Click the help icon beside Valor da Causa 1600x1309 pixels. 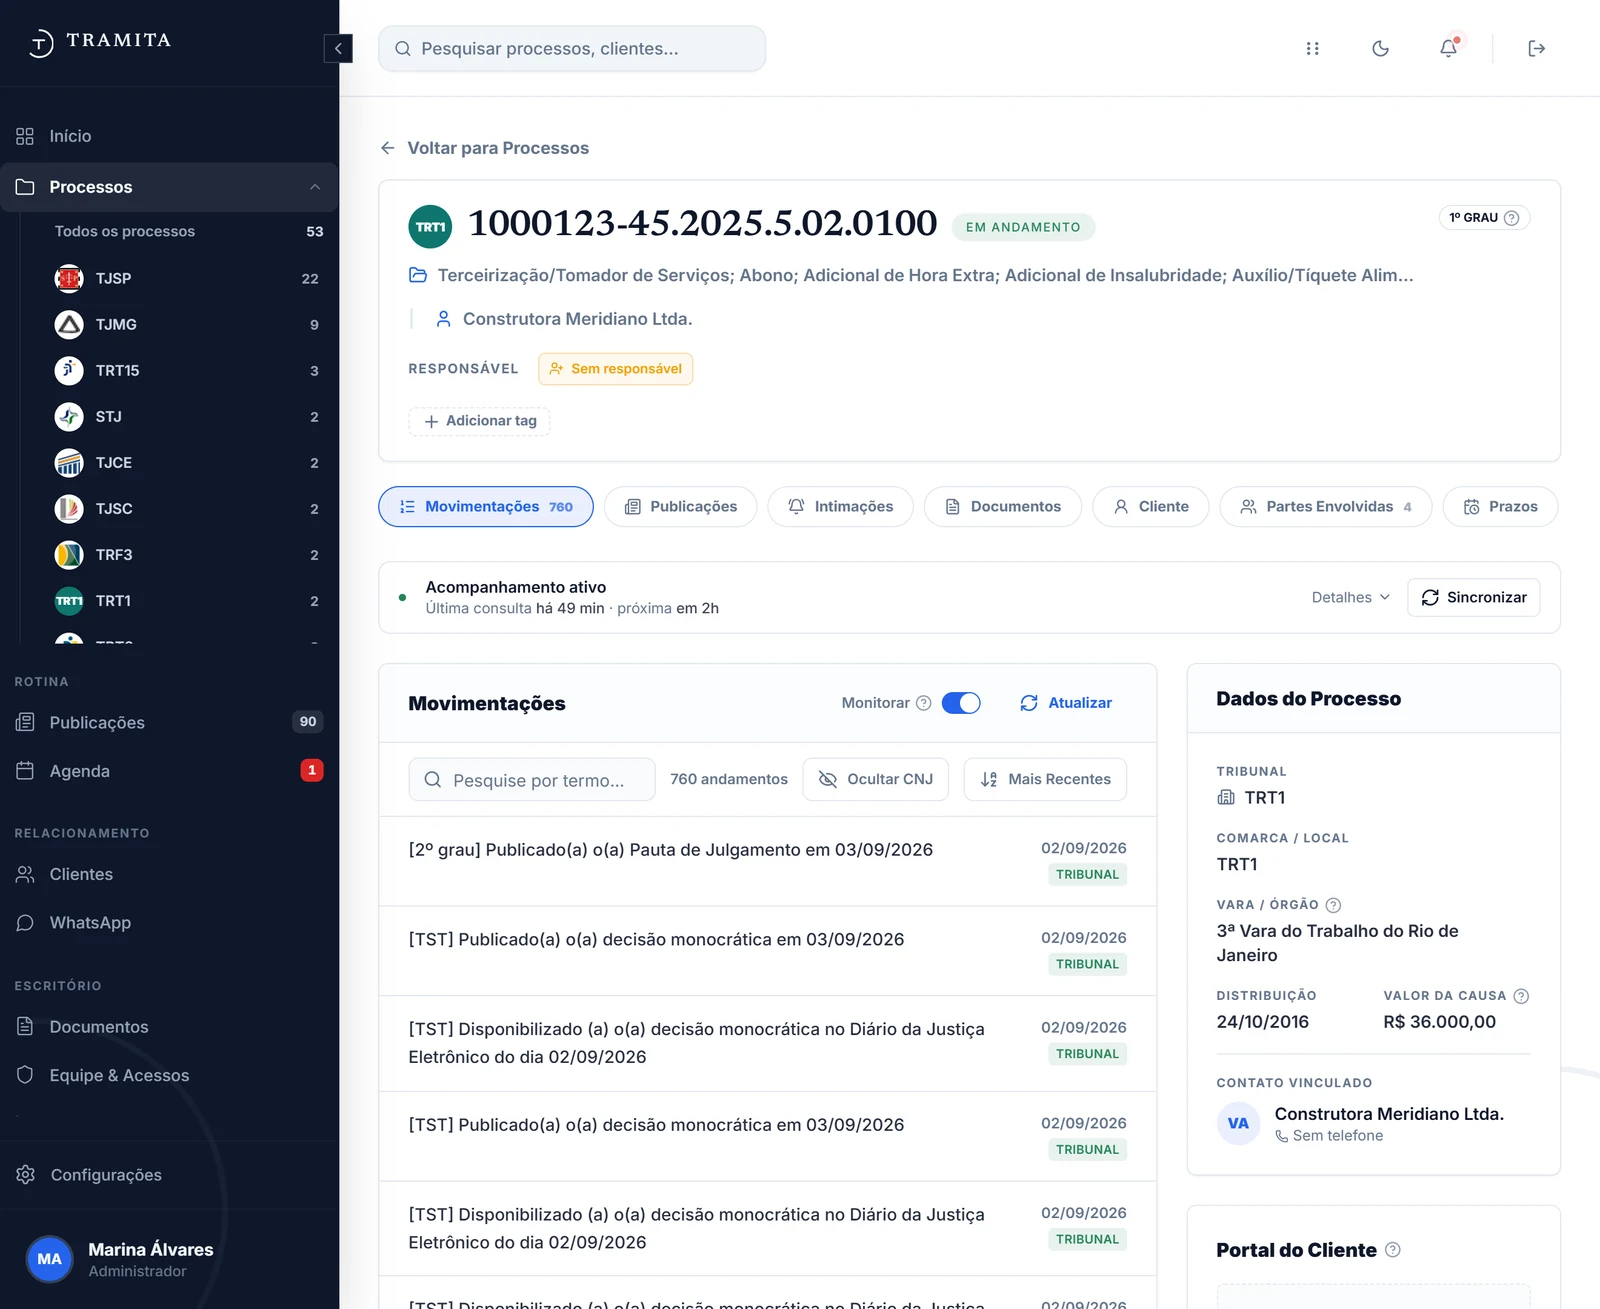(x=1521, y=996)
